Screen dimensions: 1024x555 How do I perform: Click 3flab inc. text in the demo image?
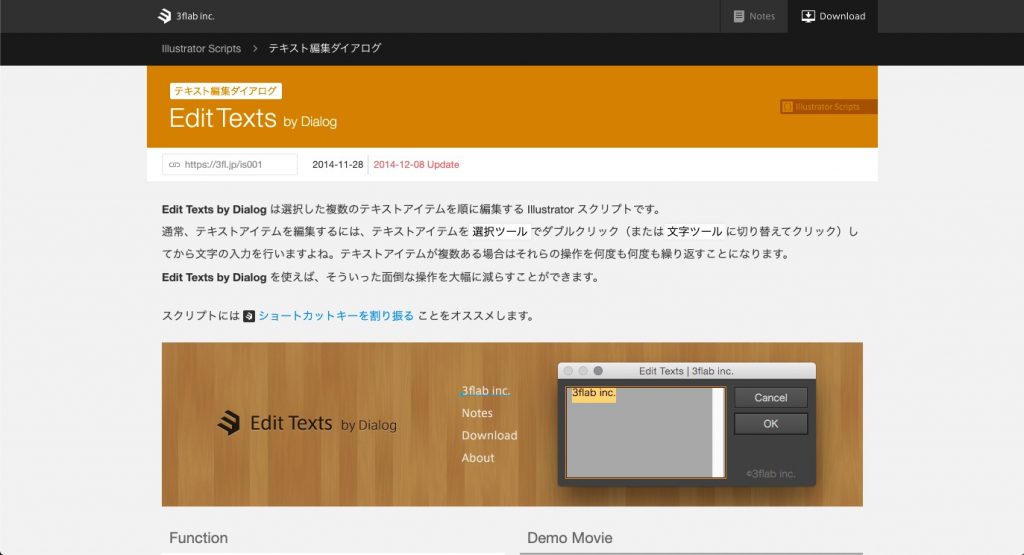[x=485, y=390]
